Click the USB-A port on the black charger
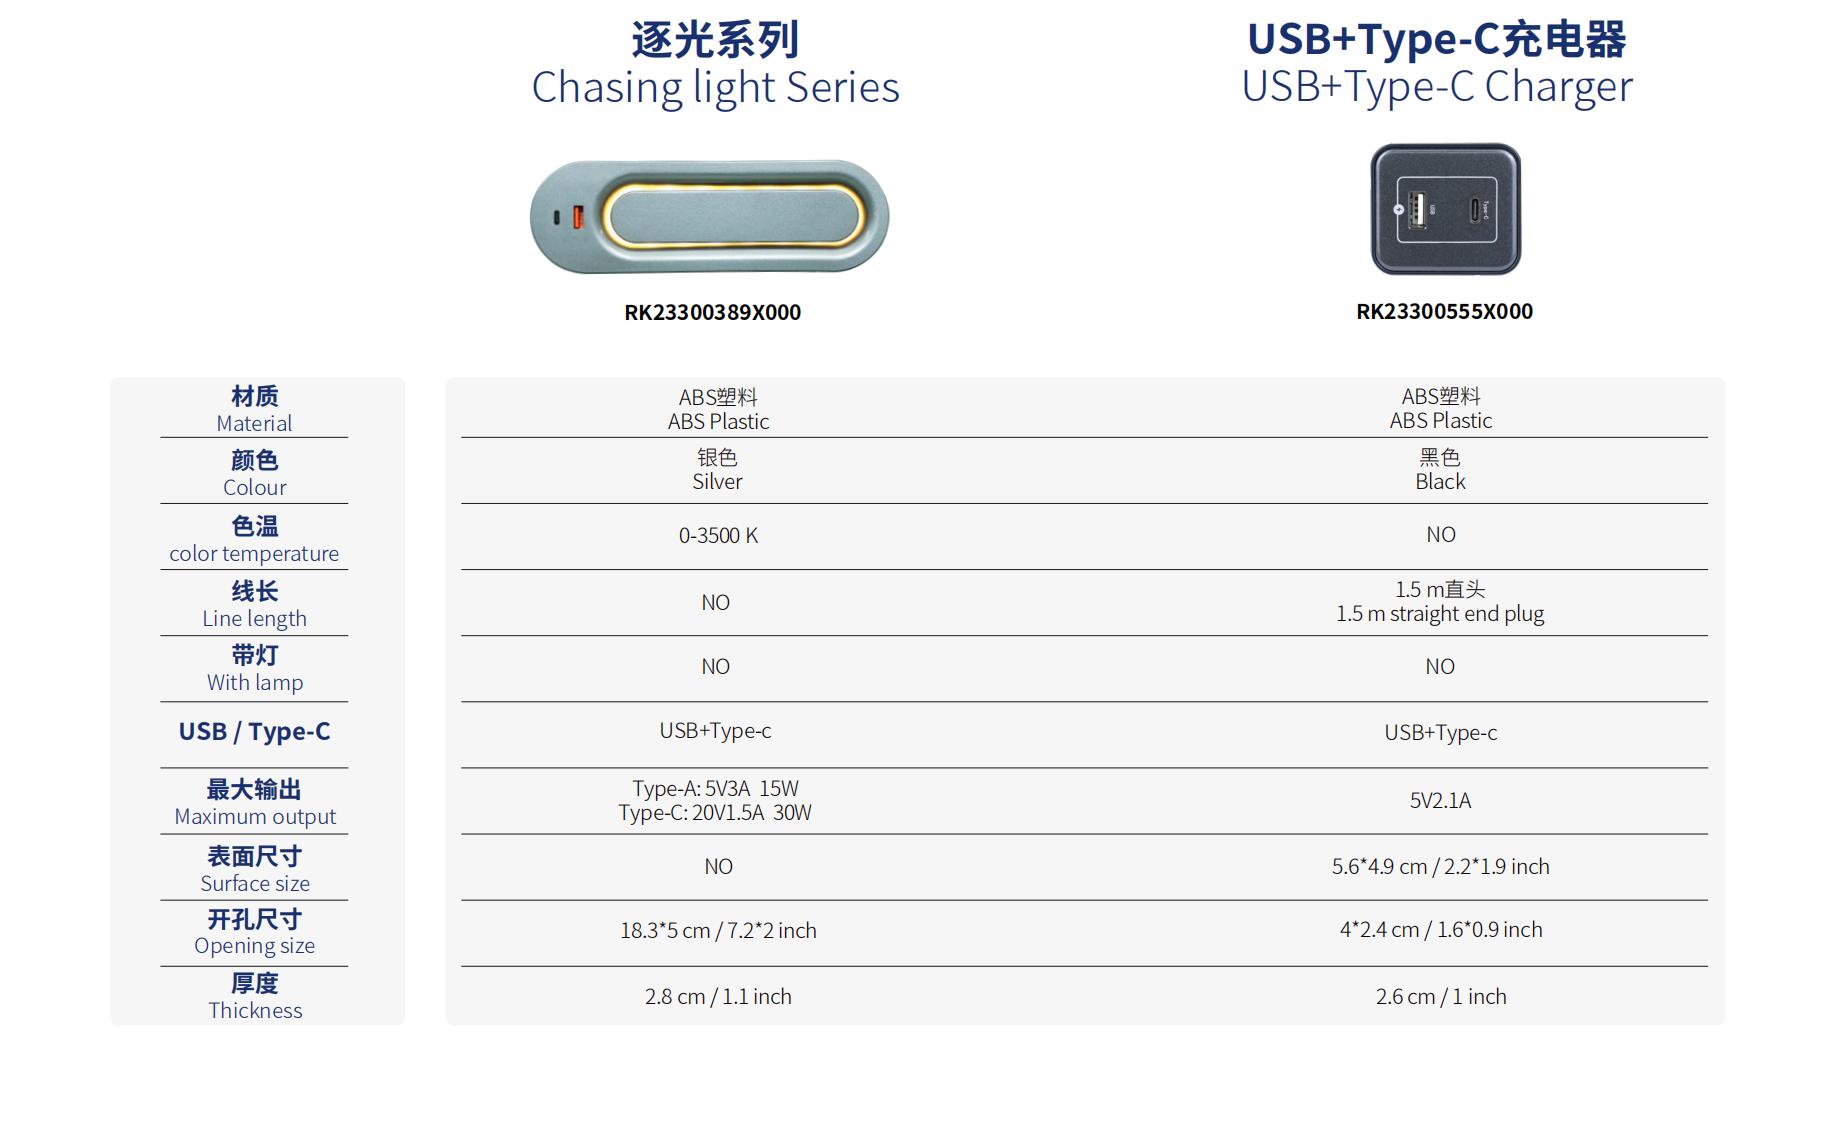Image resolution: width=1836 pixels, height=1132 pixels. coord(1416,210)
